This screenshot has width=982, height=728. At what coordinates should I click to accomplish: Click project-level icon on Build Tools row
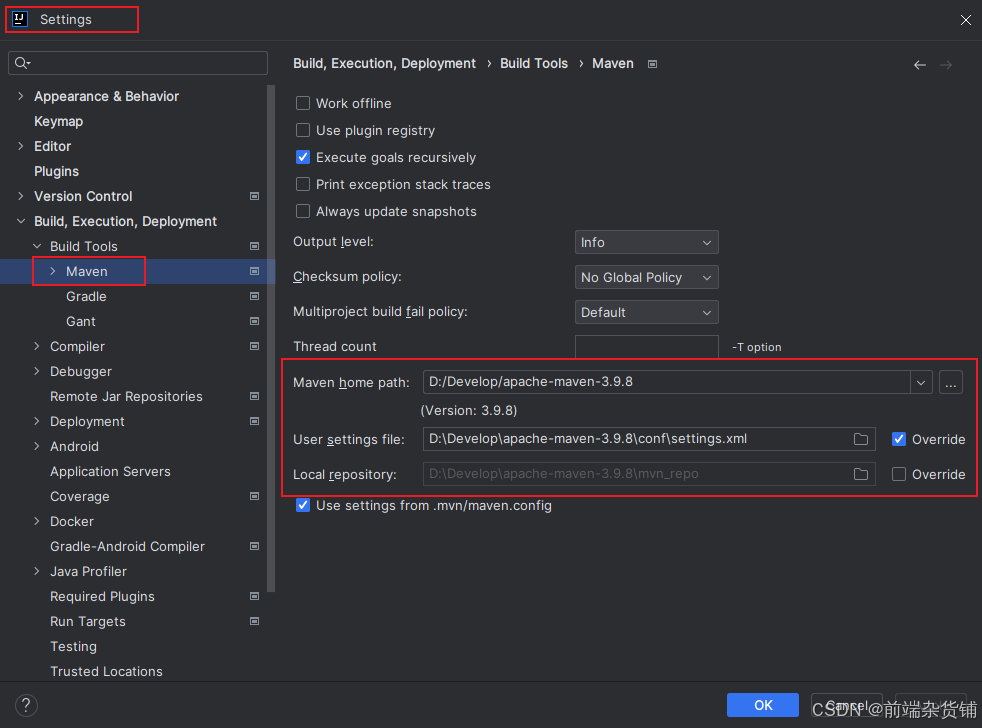[254, 246]
